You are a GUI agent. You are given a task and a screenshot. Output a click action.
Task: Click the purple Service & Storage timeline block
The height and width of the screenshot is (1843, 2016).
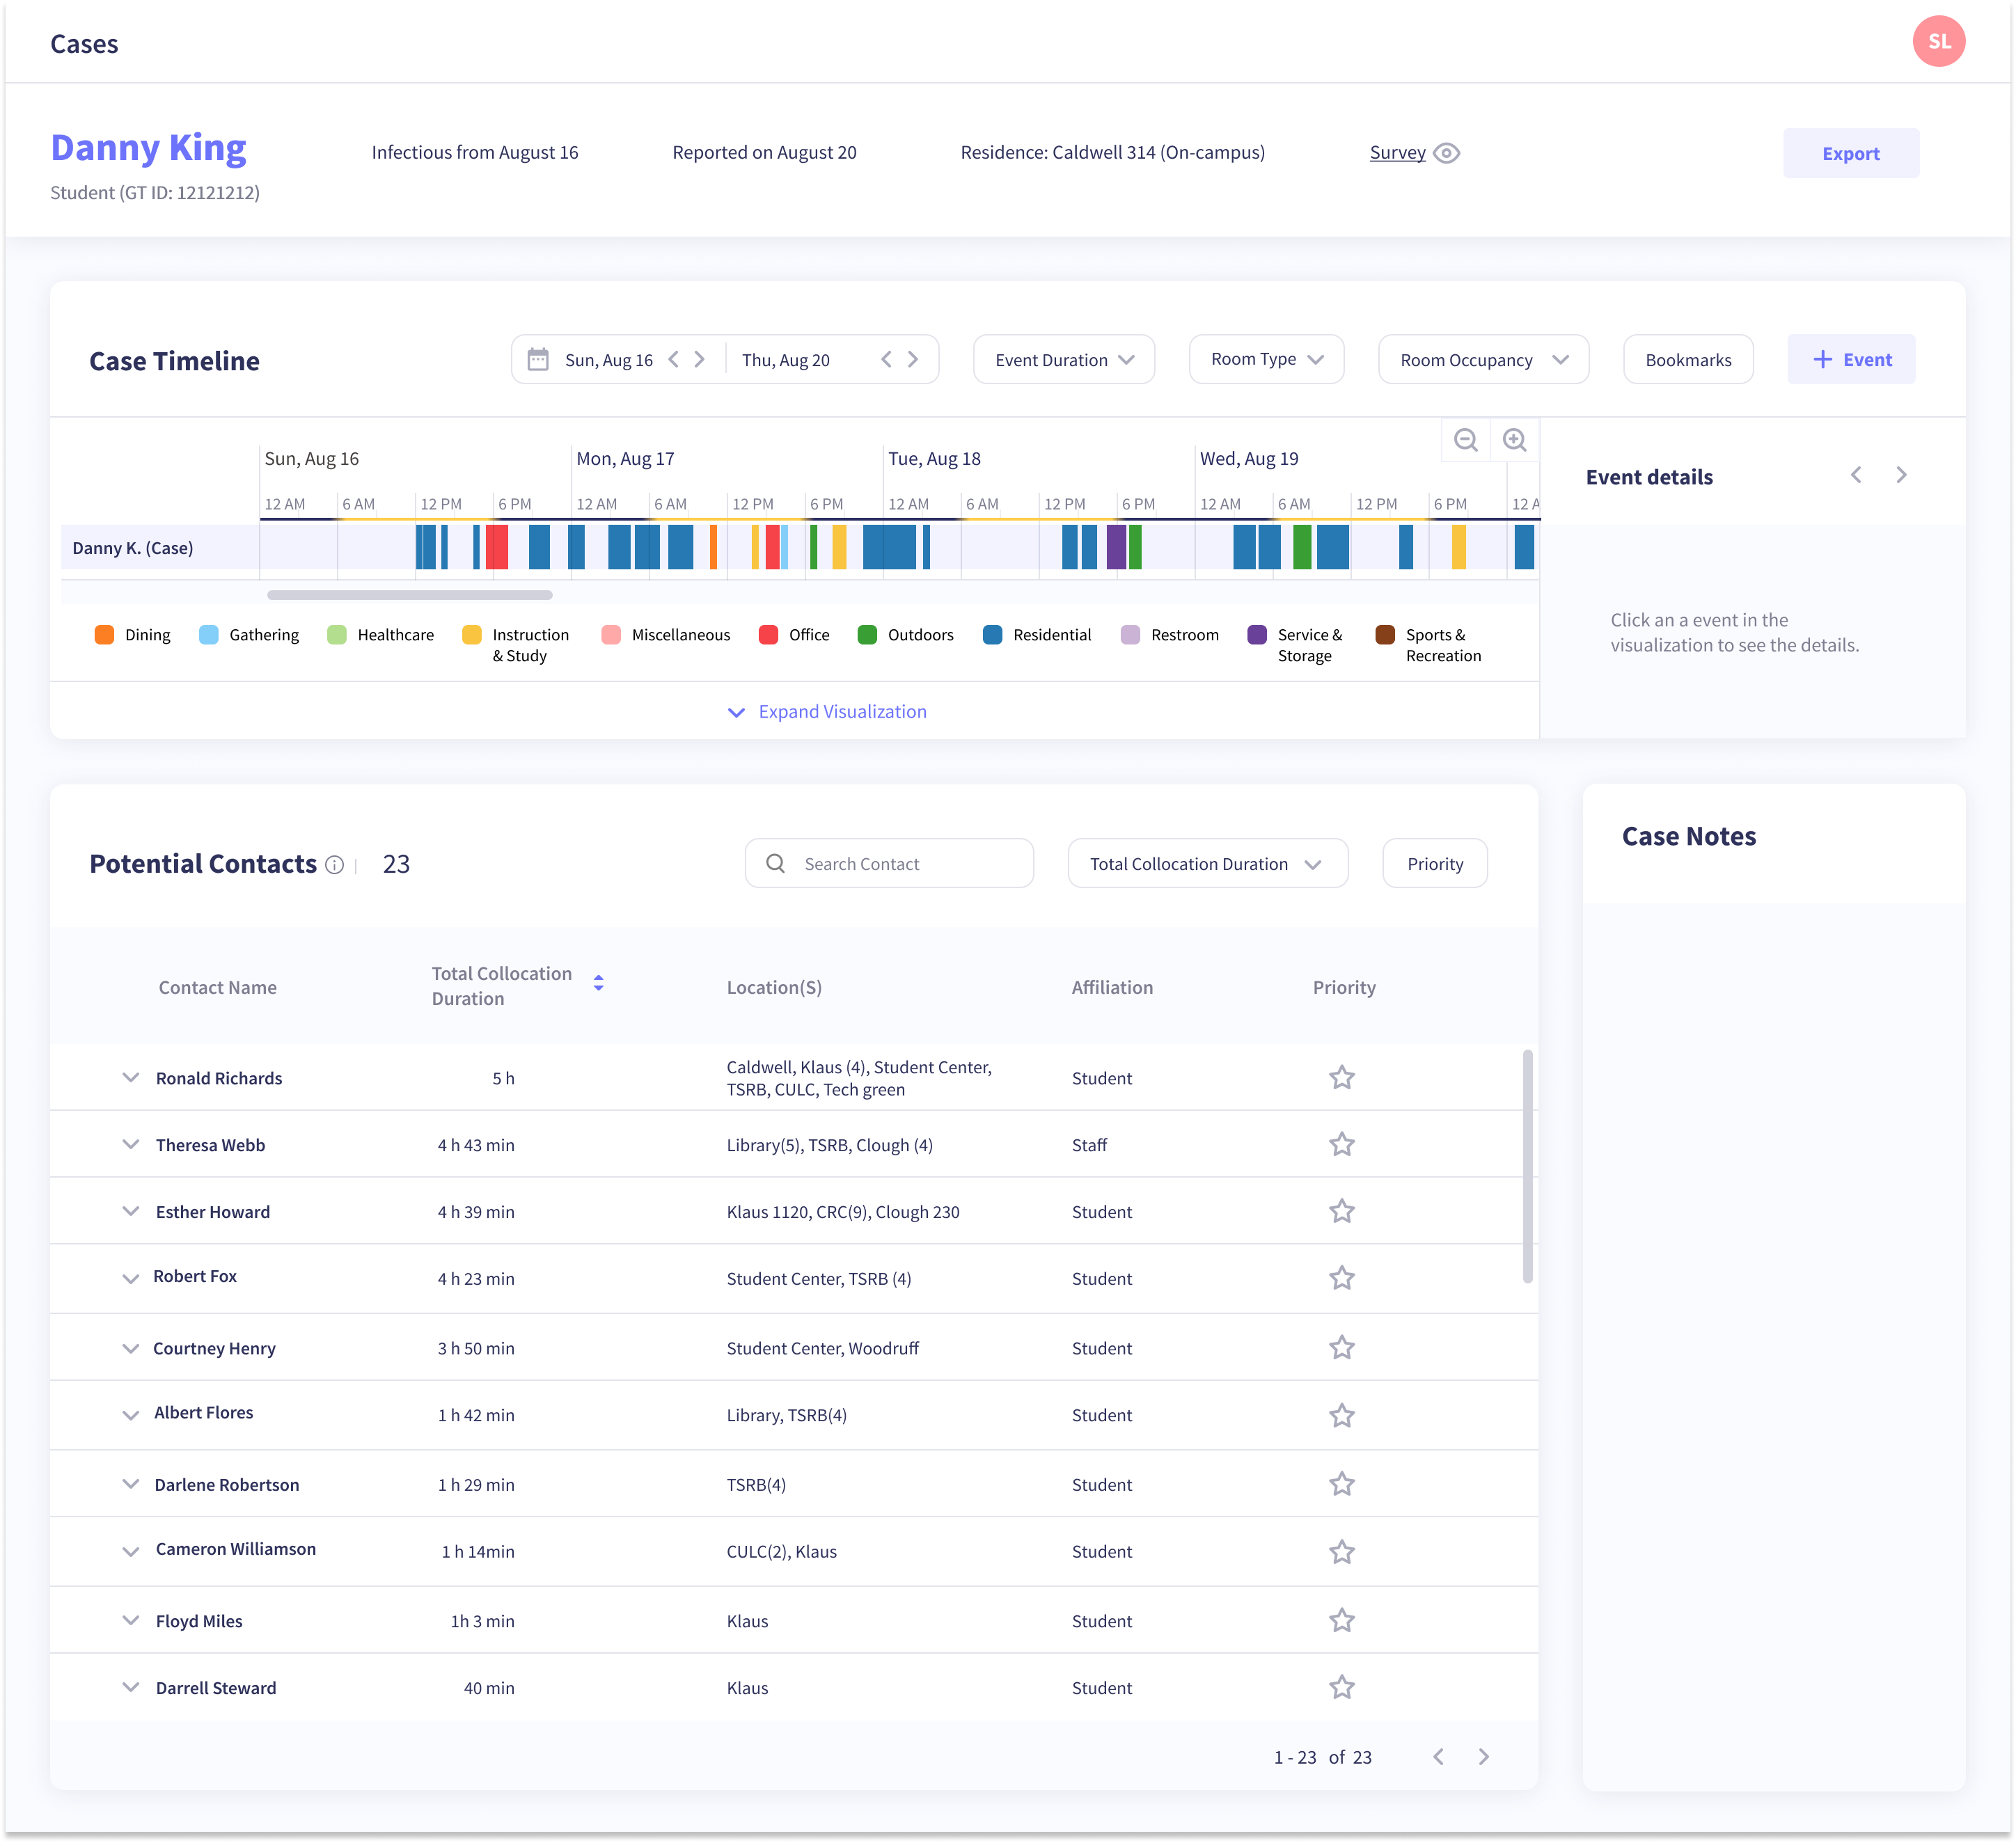pos(1116,547)
